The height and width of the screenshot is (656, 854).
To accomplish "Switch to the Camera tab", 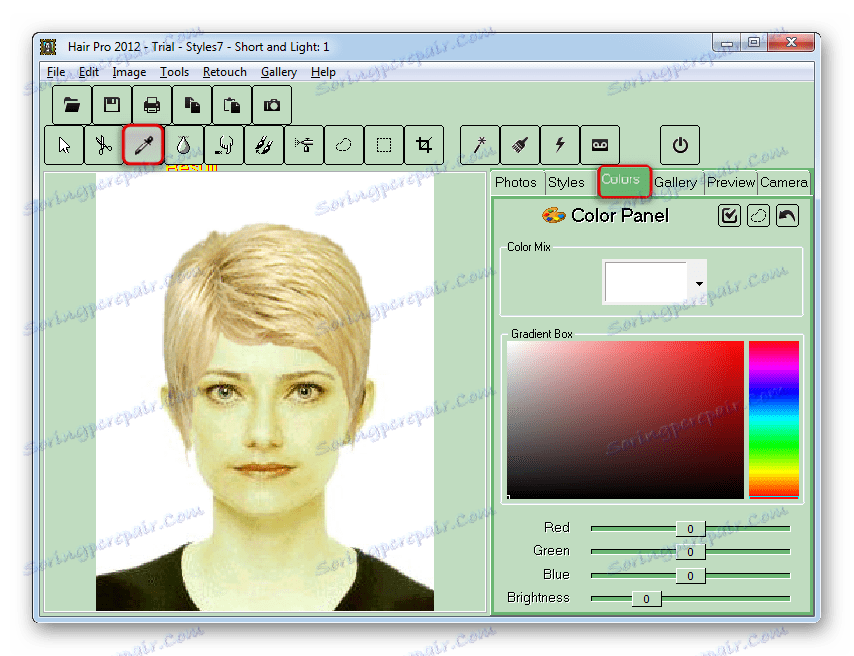I will pos(784,183).
